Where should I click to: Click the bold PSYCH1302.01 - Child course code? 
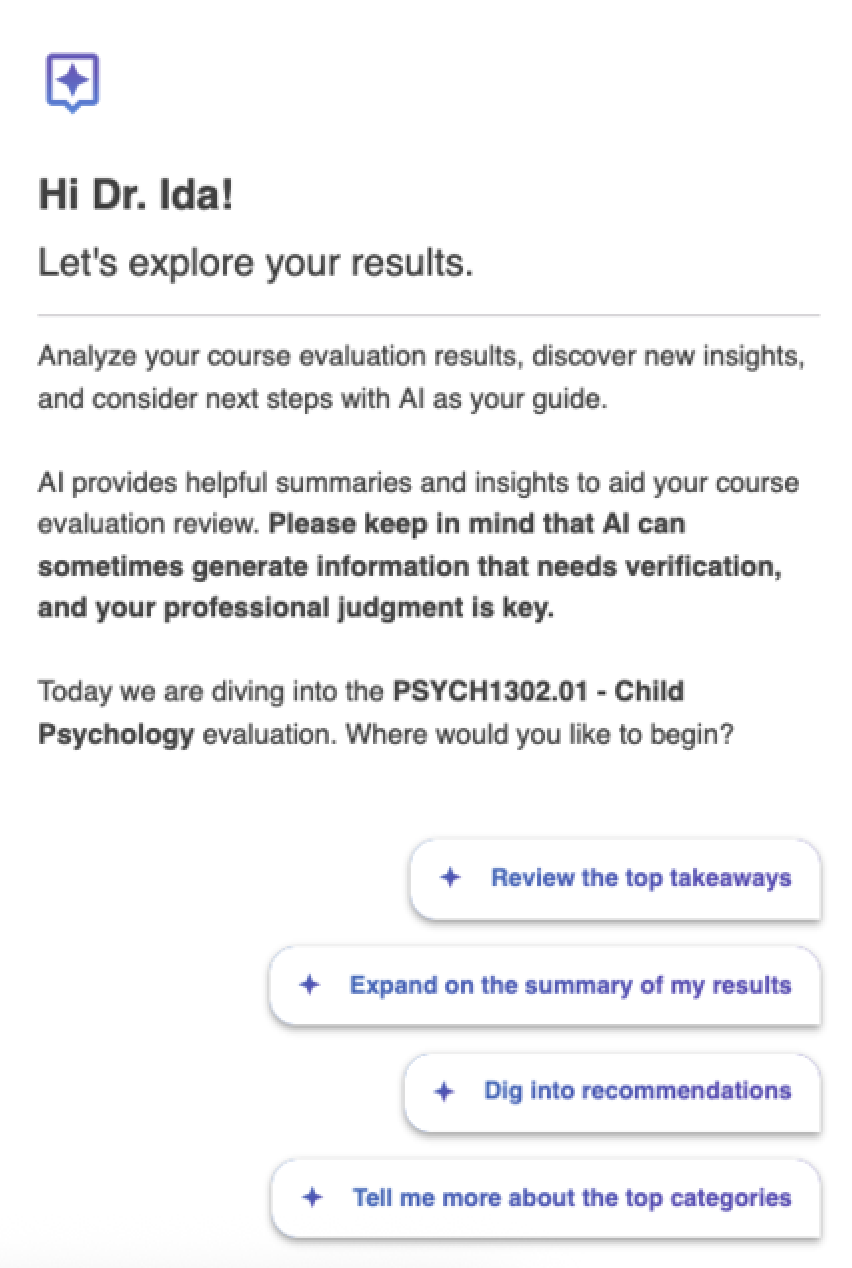tap(538, 691)
